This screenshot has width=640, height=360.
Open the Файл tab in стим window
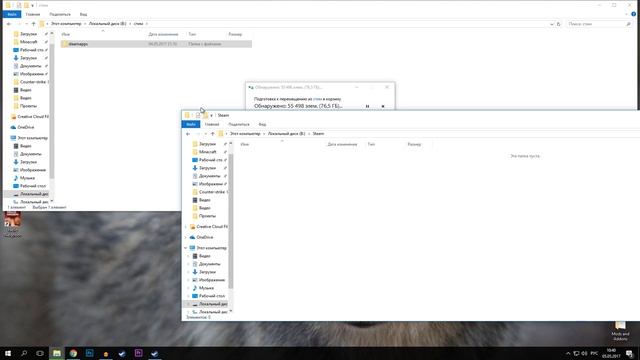tap(11, 14)
